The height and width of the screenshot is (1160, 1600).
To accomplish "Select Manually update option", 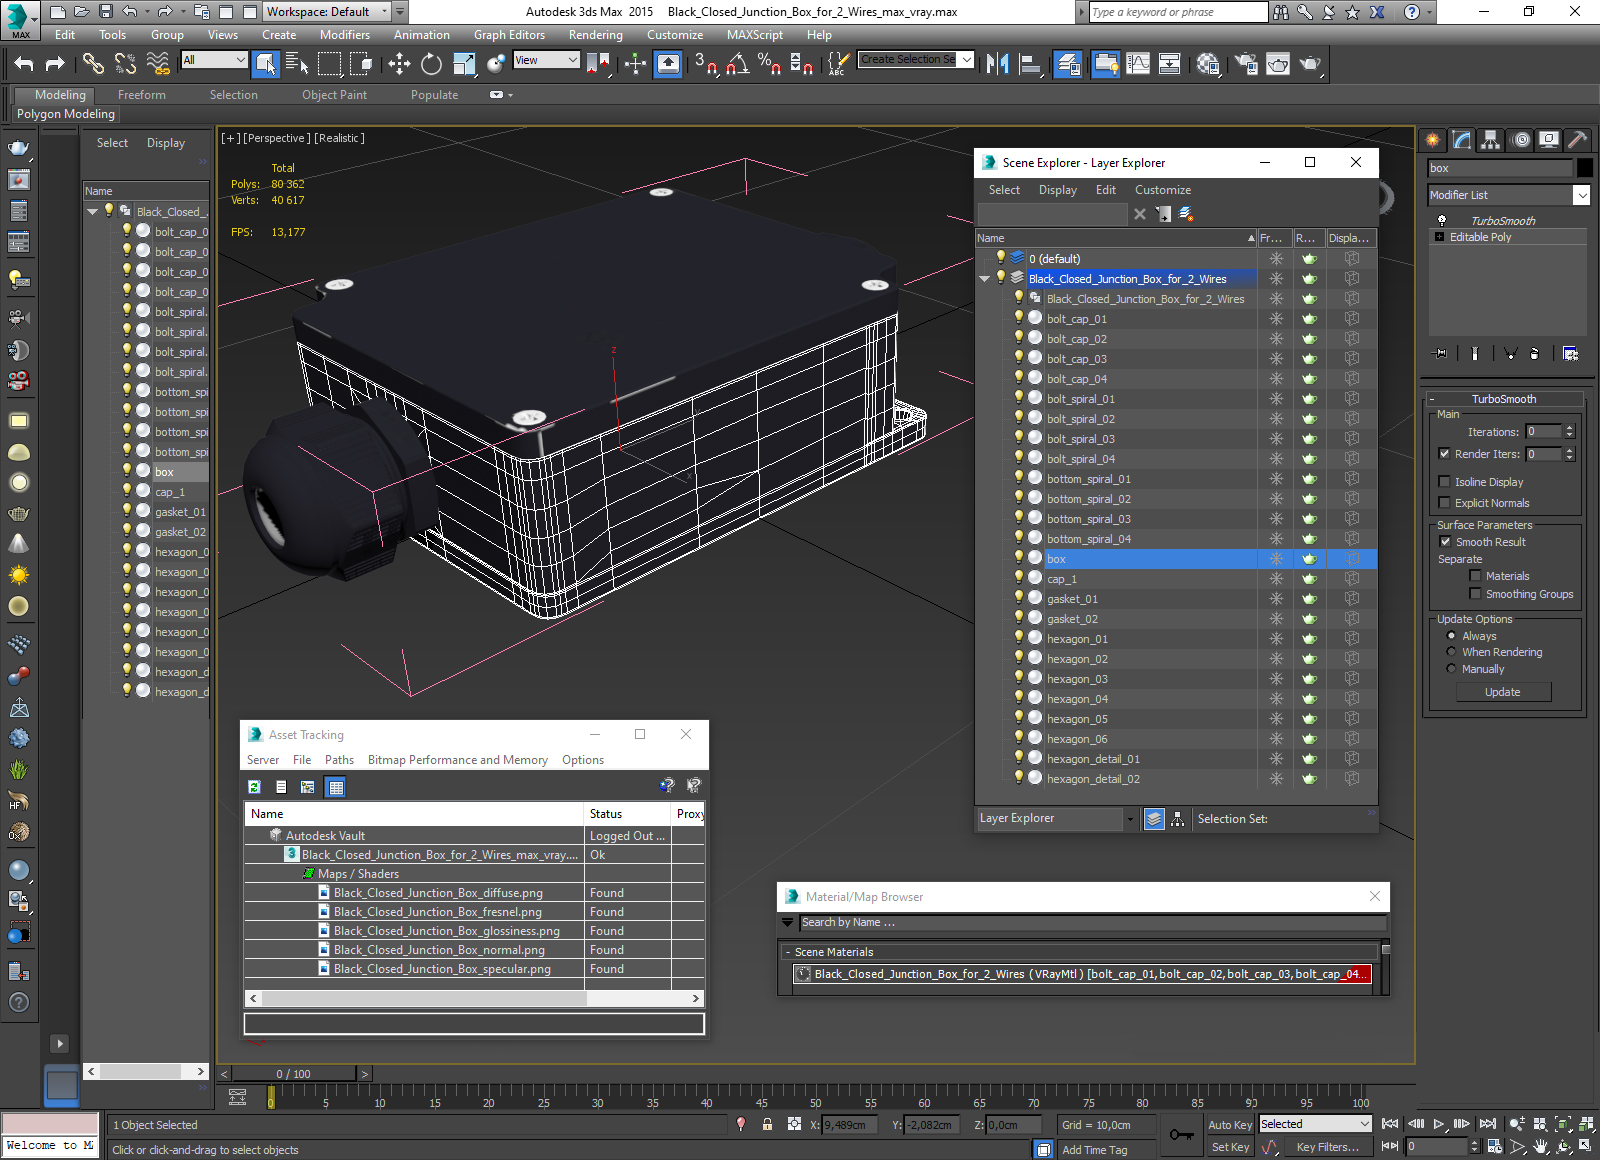I will 1451,669.
